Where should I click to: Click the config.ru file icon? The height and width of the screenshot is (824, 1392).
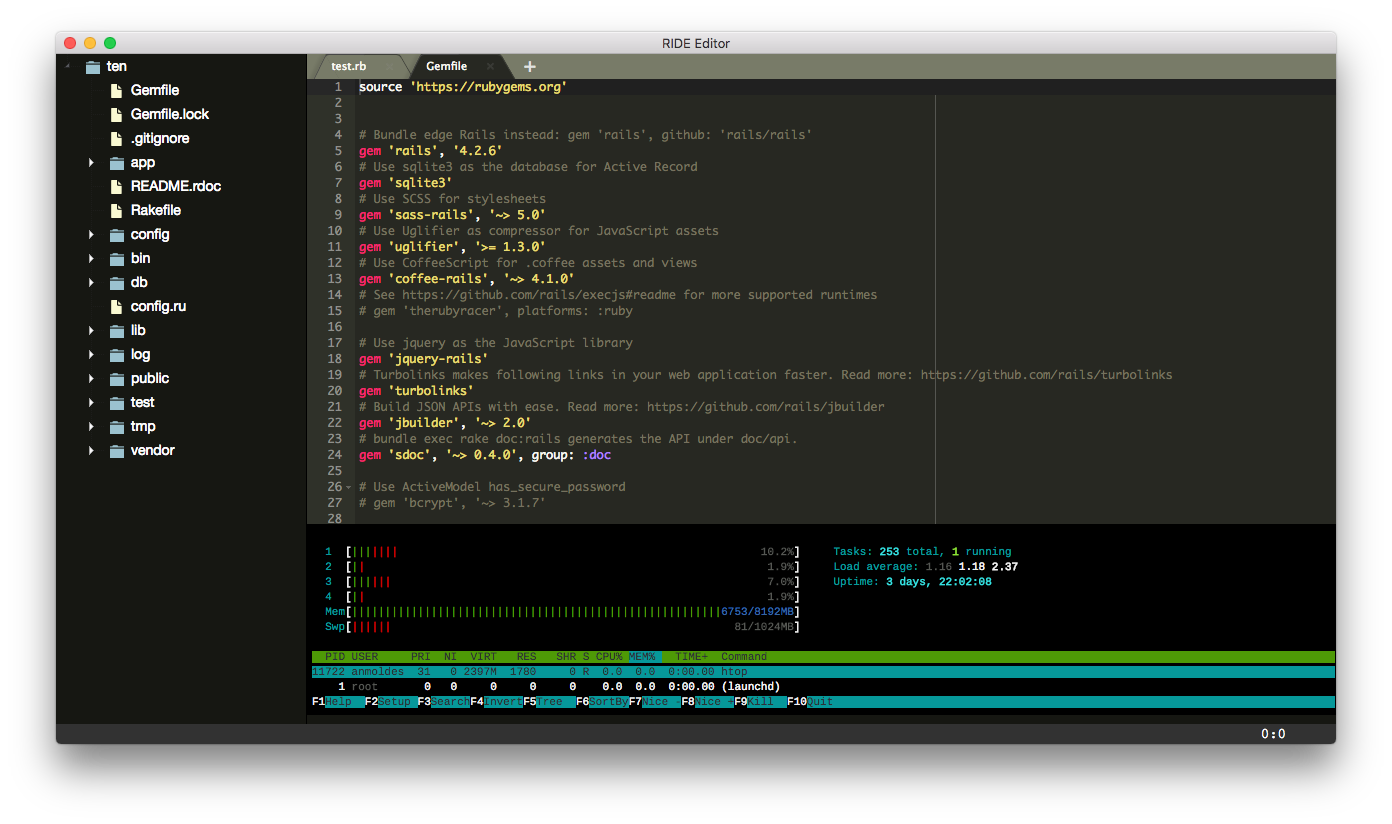(116, 306)
